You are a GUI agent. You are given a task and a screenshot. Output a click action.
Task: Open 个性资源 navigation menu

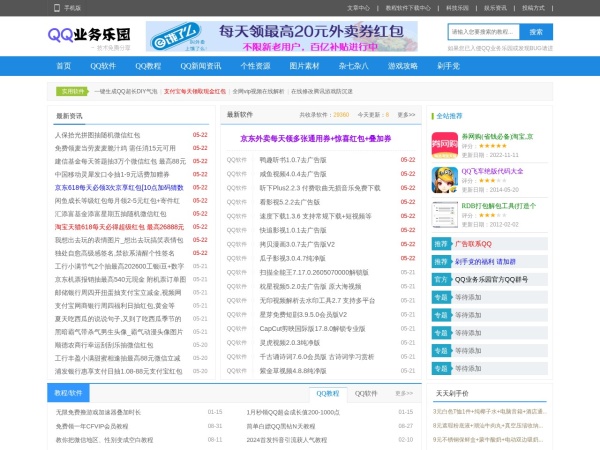(x=255, y=66)
